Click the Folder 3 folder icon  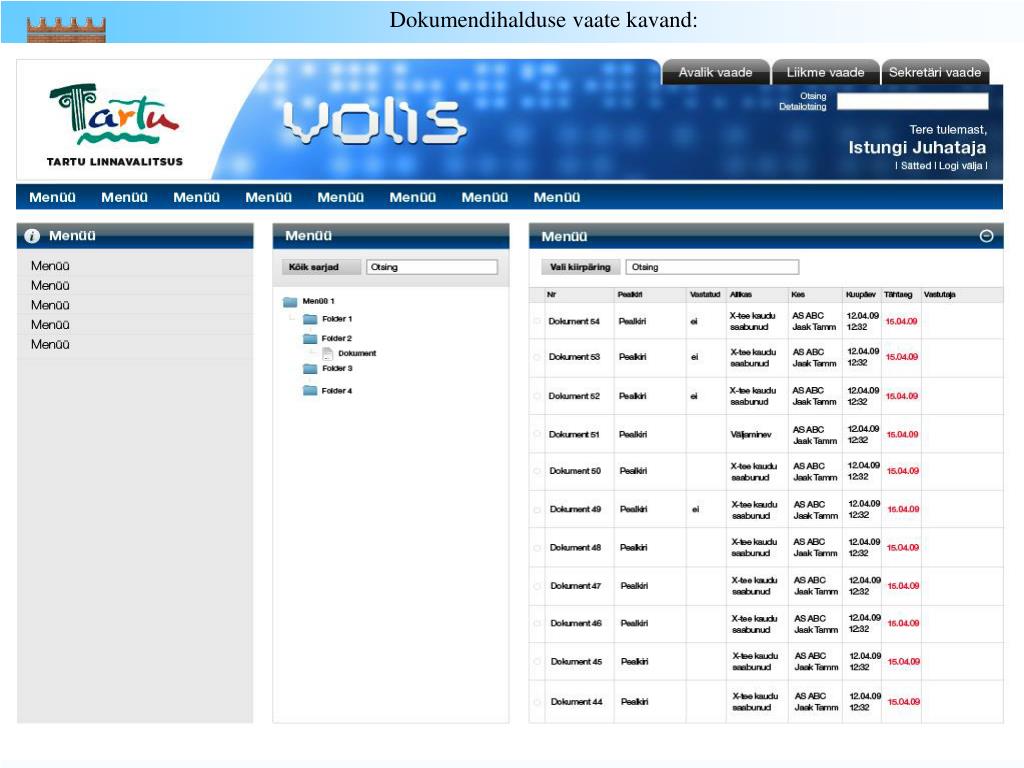(310, 369)
